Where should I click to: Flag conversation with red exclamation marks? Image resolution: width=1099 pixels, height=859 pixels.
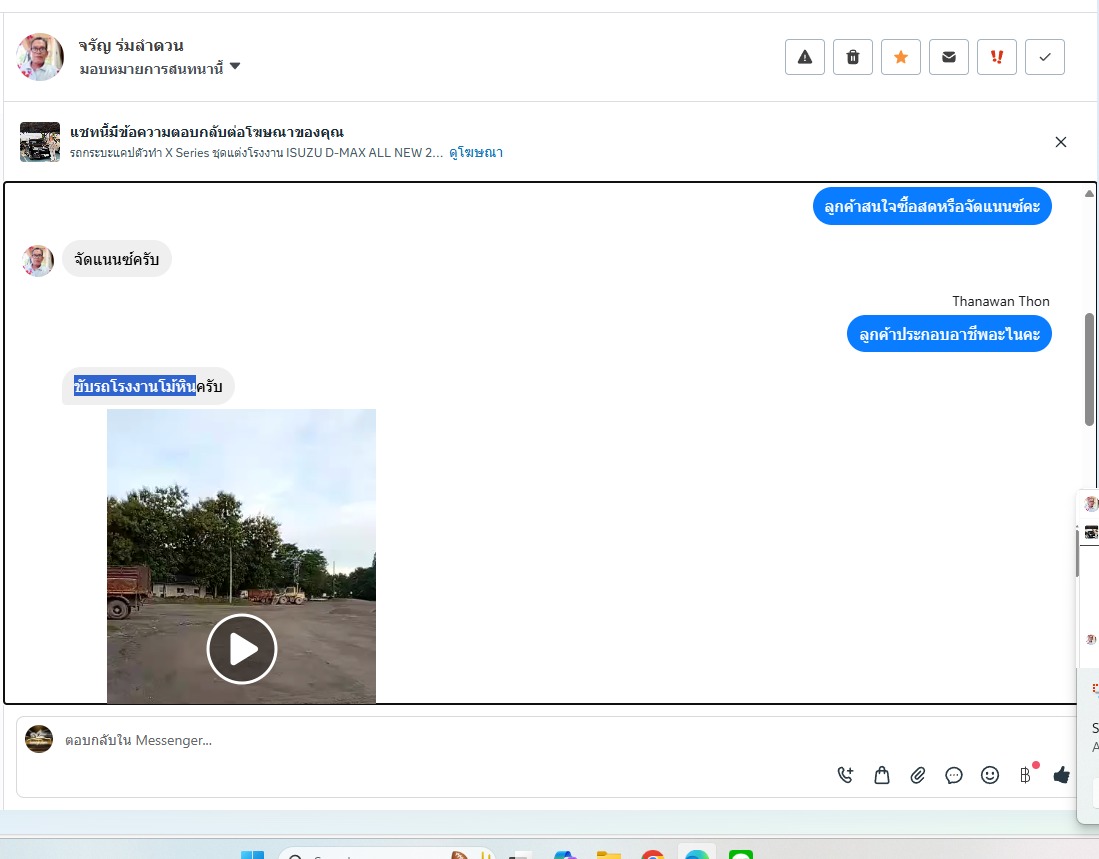point(997,57)
